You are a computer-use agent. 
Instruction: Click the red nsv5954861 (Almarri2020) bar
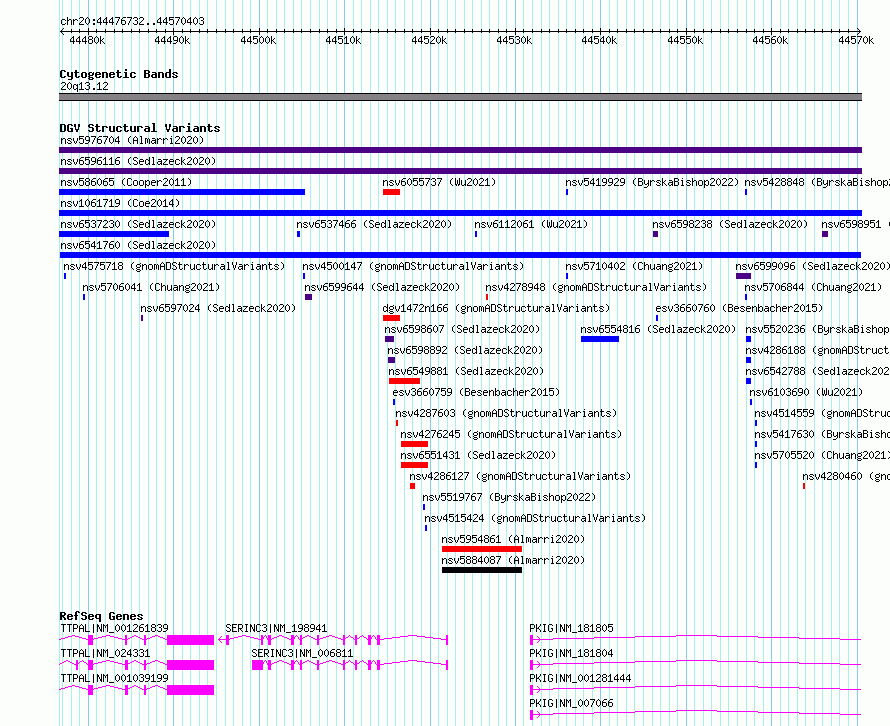(482, 549)
